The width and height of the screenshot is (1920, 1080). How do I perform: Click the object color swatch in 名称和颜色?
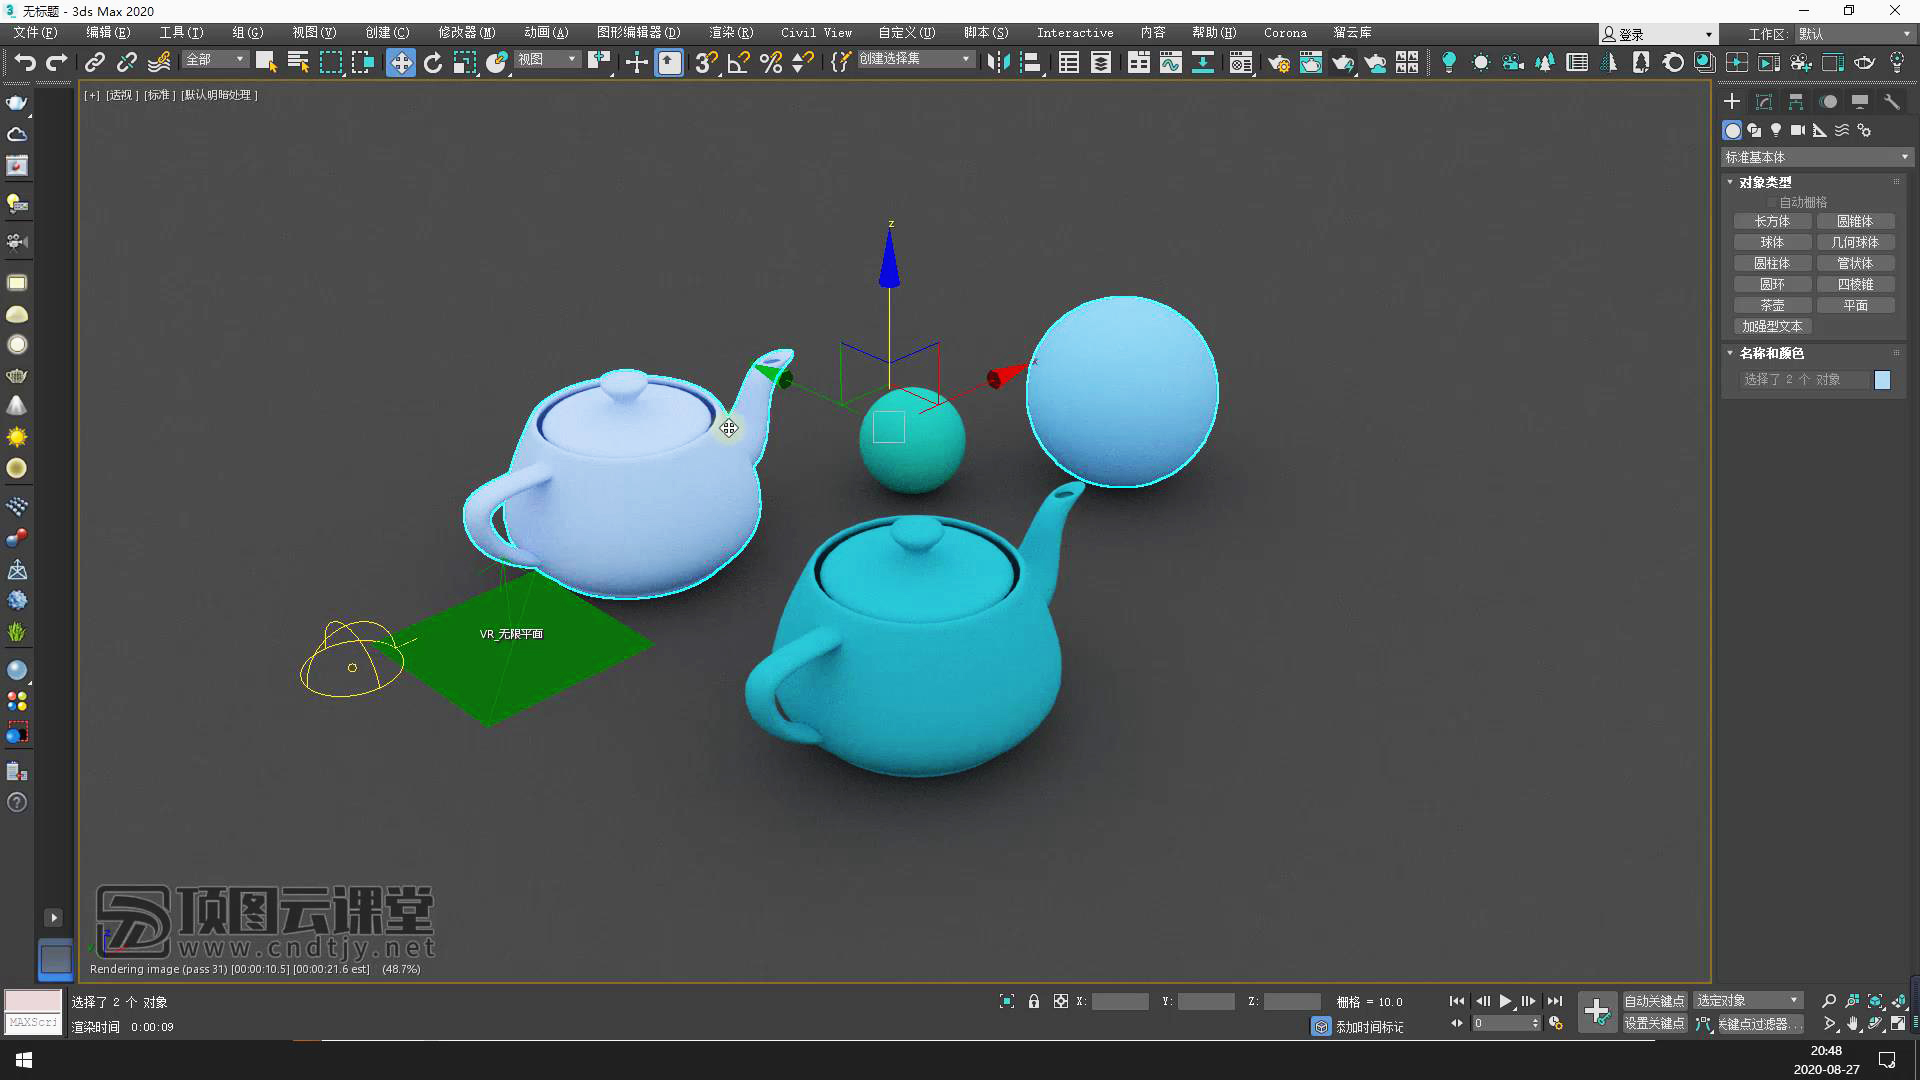1882,380
